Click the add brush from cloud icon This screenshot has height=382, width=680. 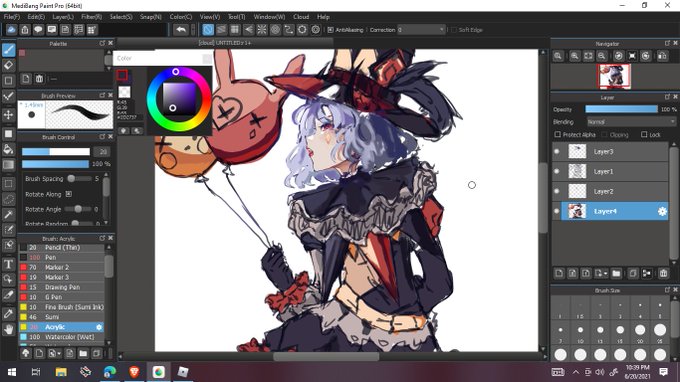26,353
